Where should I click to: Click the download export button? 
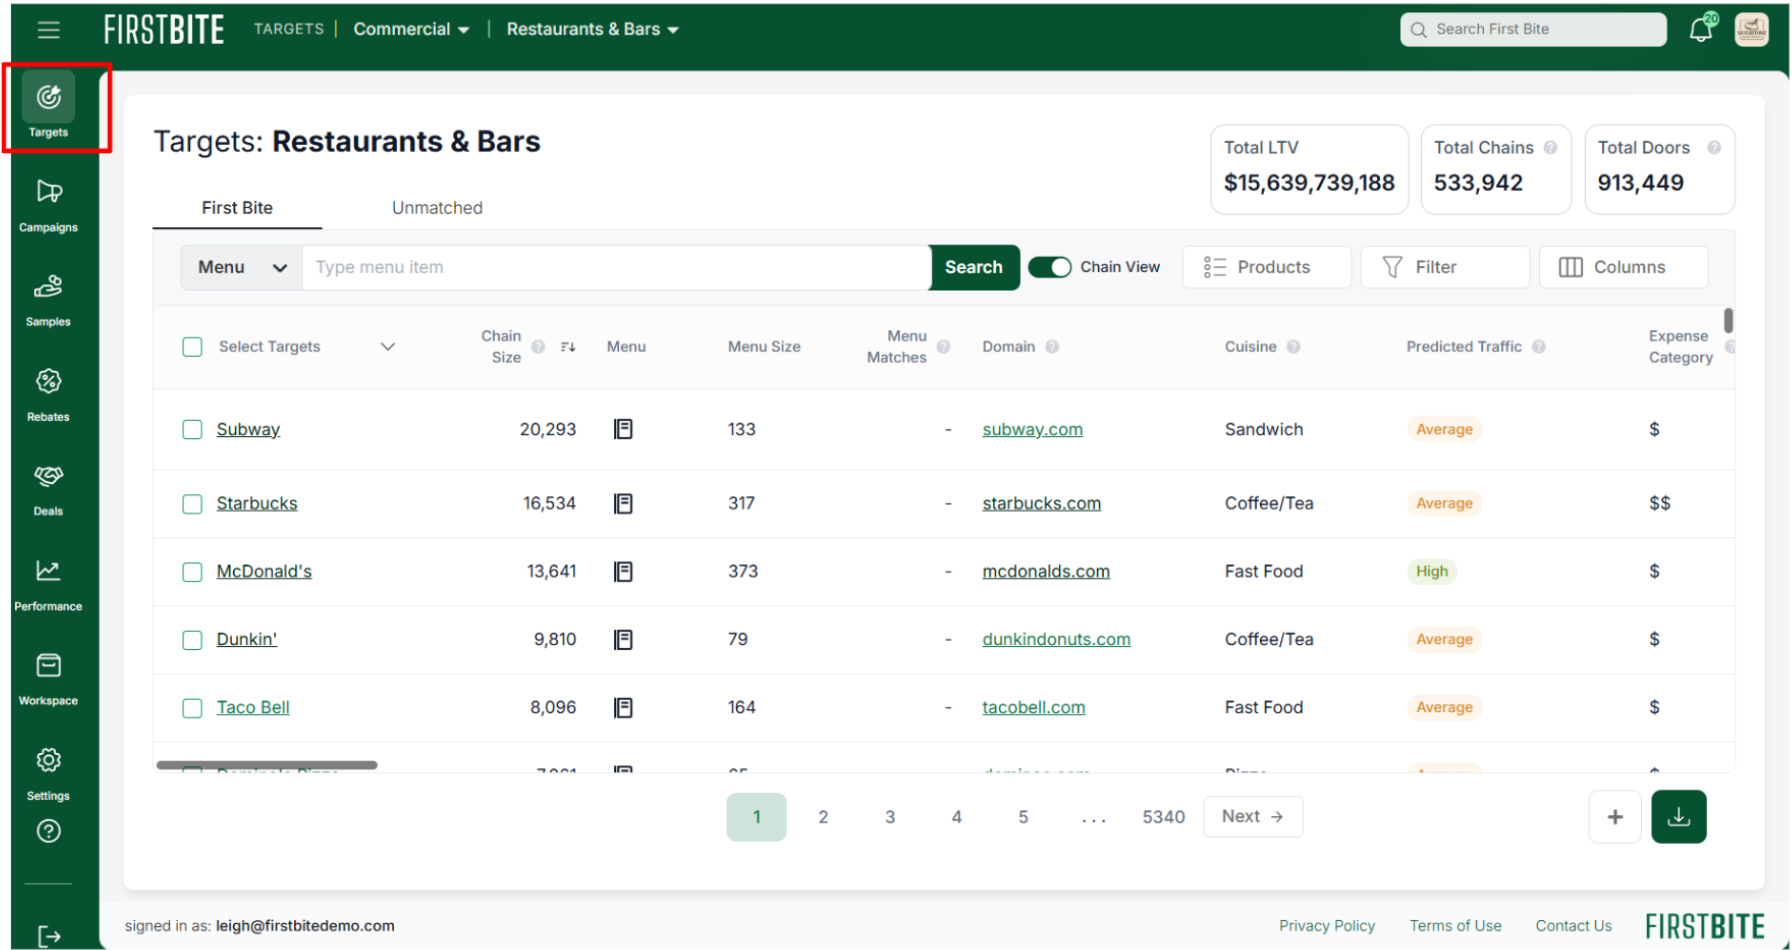(x=1678, y=817)
